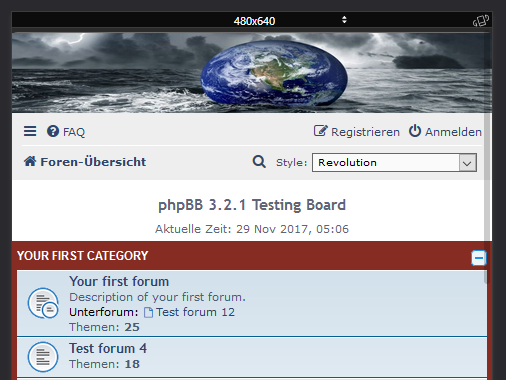Click the globe header banner image
This screenshot has width=506, height=380.
tap(252, 73)
